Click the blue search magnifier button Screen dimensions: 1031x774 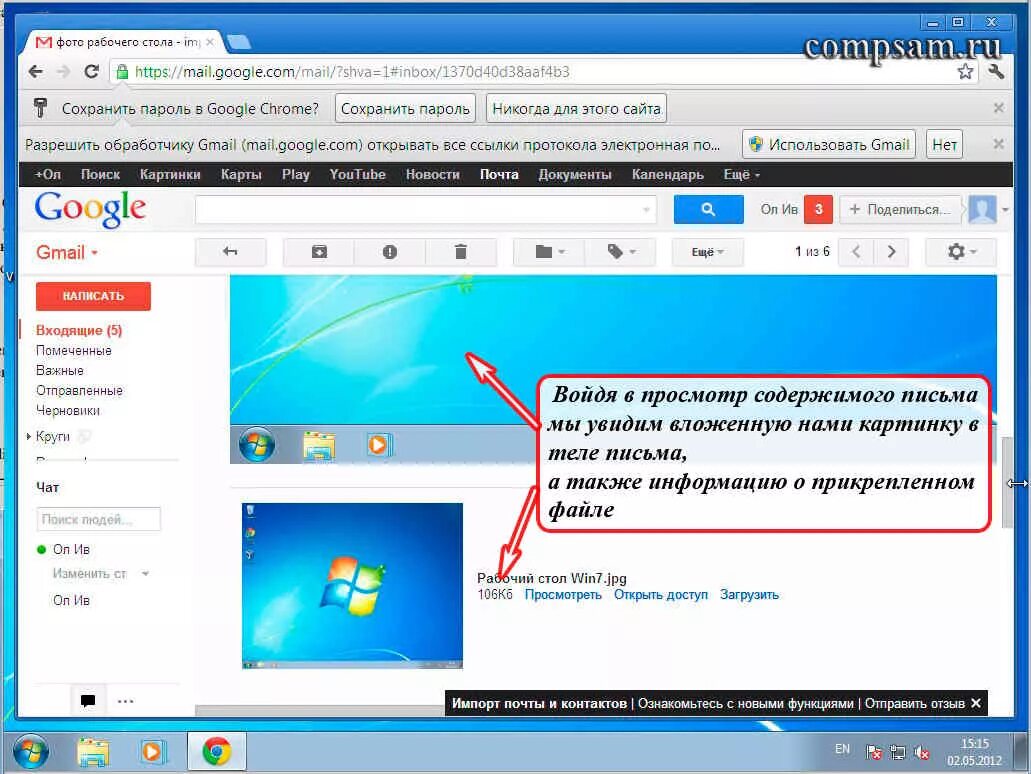[x=708, y=209]
